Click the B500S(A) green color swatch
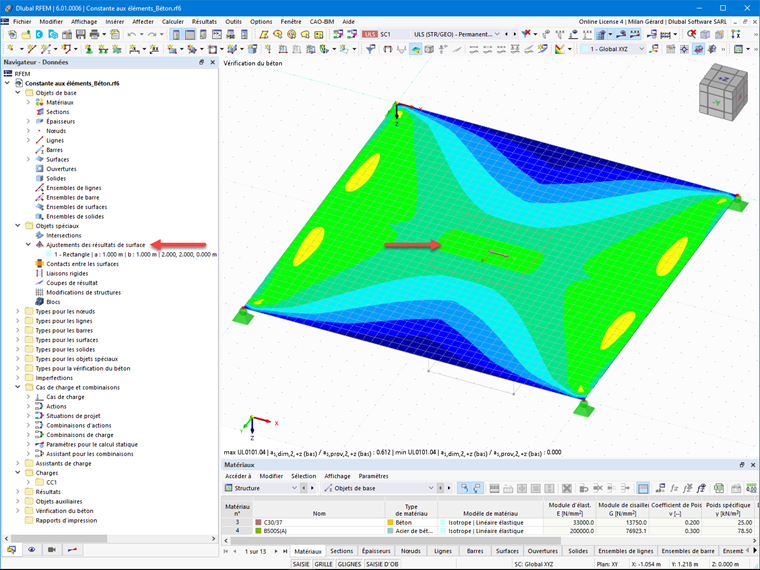The height and width of the screenshot is (570, 760). point(258,531)
